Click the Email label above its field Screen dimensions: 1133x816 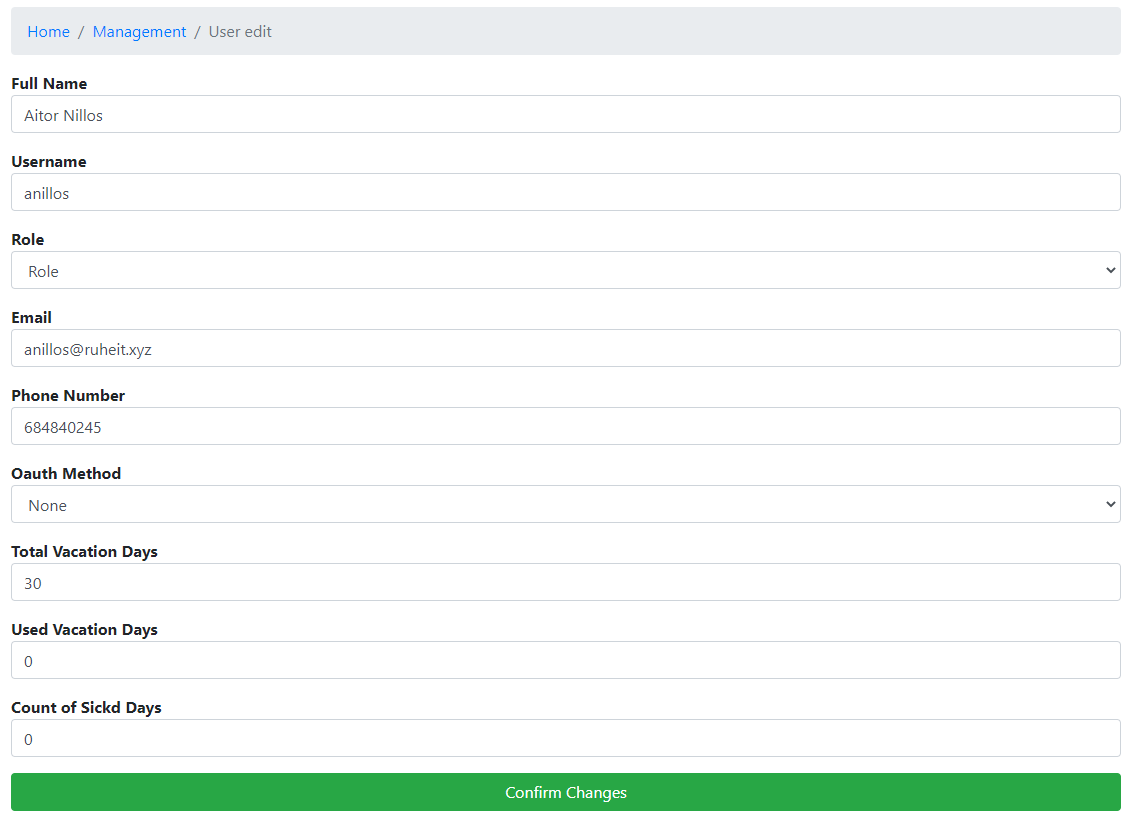(31, 317)
